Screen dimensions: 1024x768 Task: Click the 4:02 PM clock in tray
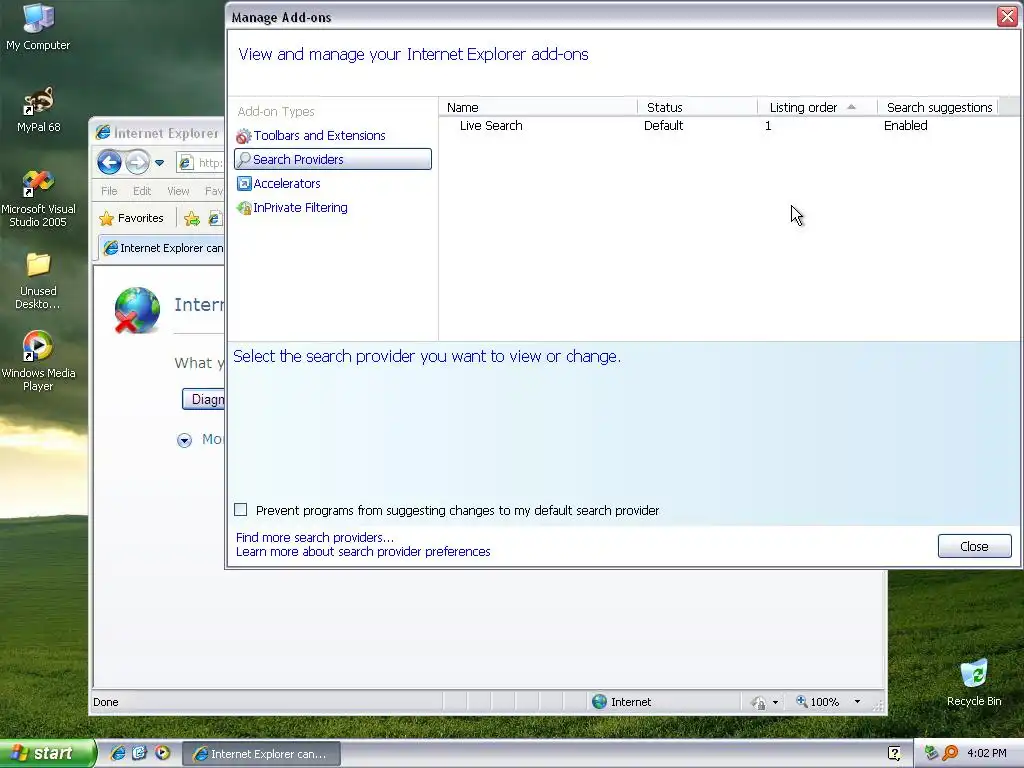[987, 753]
